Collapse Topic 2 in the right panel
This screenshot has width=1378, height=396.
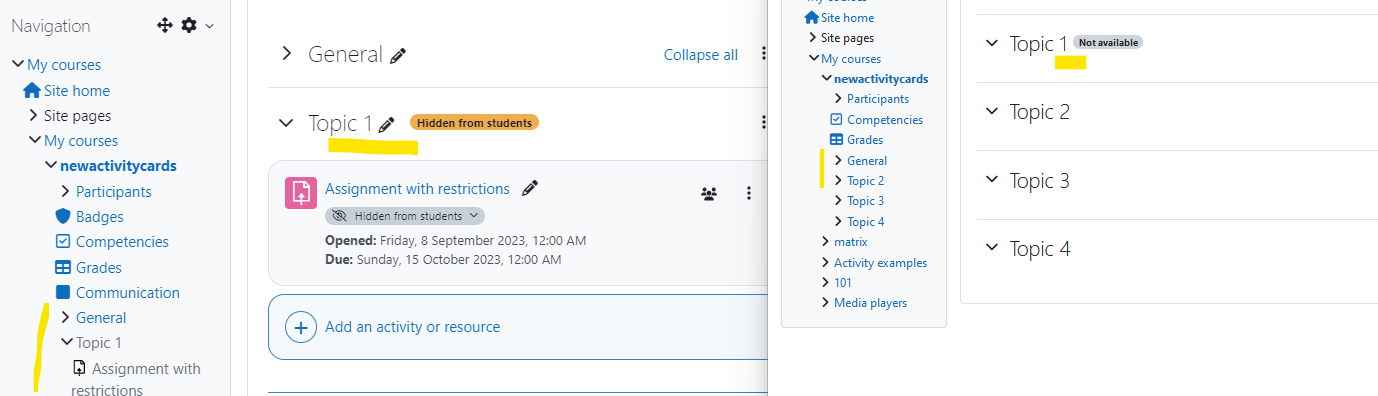coord(992,112)
